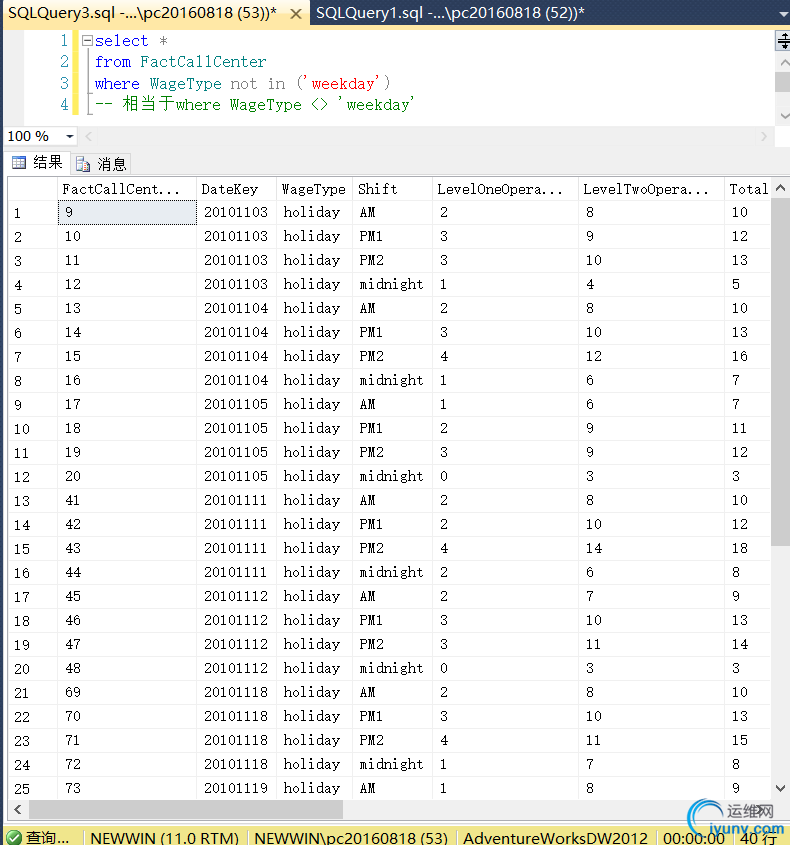Click the FactCallCent... column header
Image resolution: width=790 pixels, height=845 pixels.
(x=127, y=189)
